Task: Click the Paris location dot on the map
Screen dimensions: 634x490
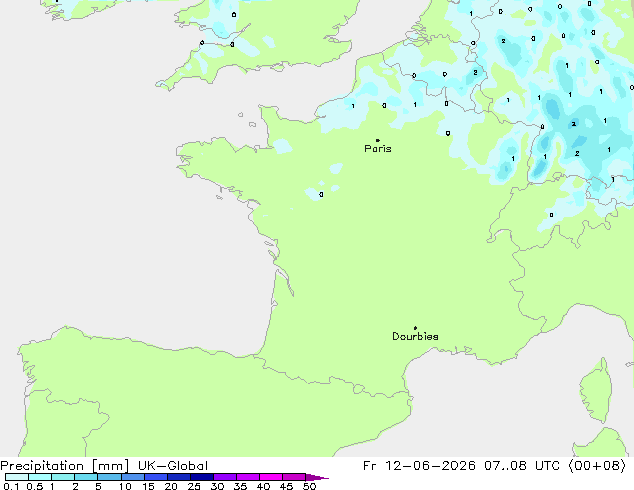Action: pyautogui.click(x=378, y=140)
